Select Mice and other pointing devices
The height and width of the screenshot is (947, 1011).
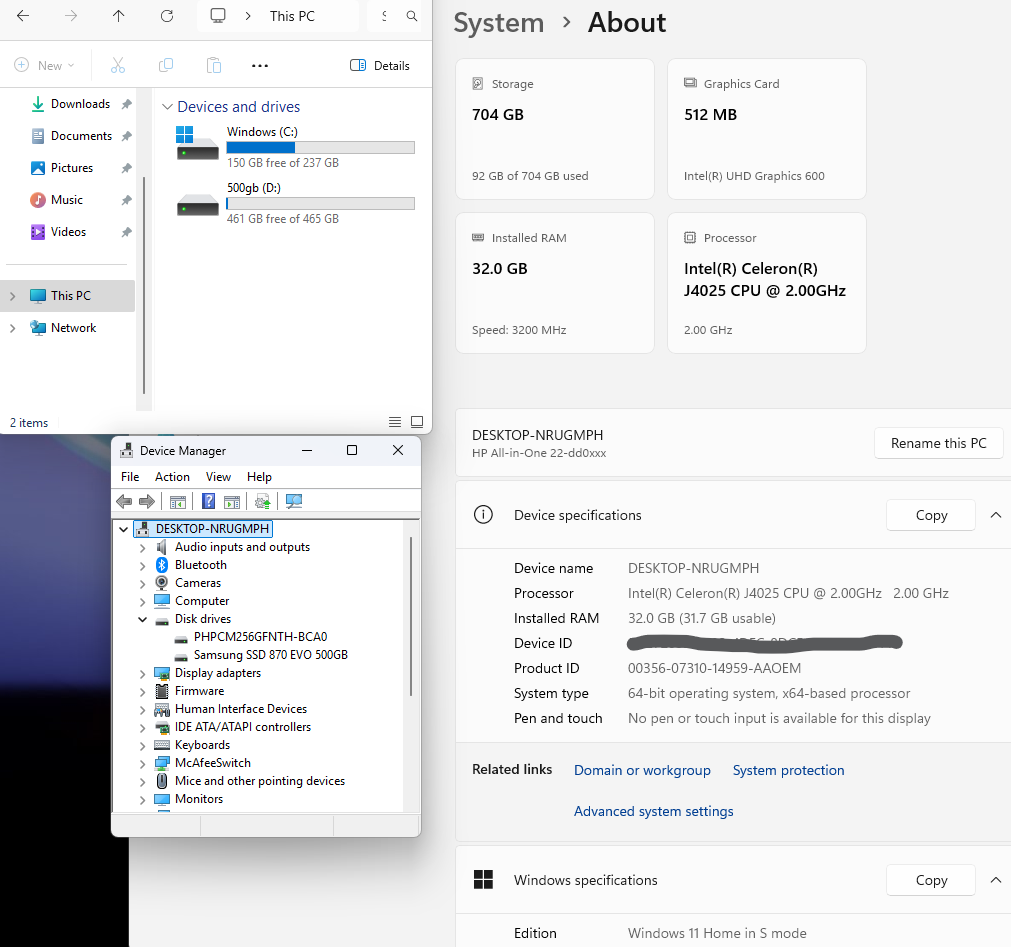click(x=259, y=781)
